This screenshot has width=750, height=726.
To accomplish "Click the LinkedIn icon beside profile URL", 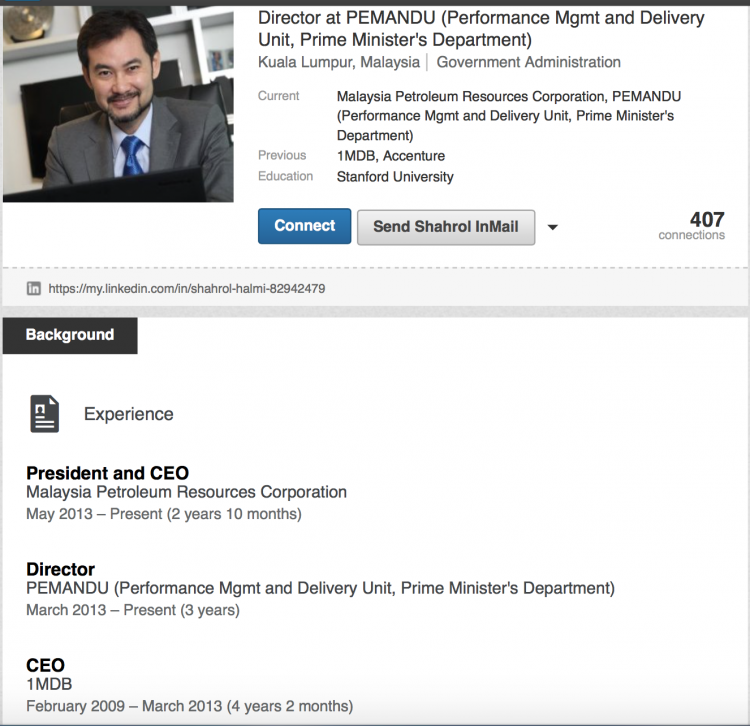I will tap(33, 289).
